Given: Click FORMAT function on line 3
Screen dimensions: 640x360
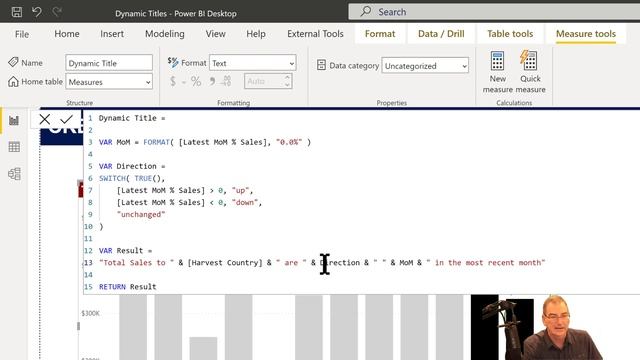Looking at the screenshot, I should point(156,142).
